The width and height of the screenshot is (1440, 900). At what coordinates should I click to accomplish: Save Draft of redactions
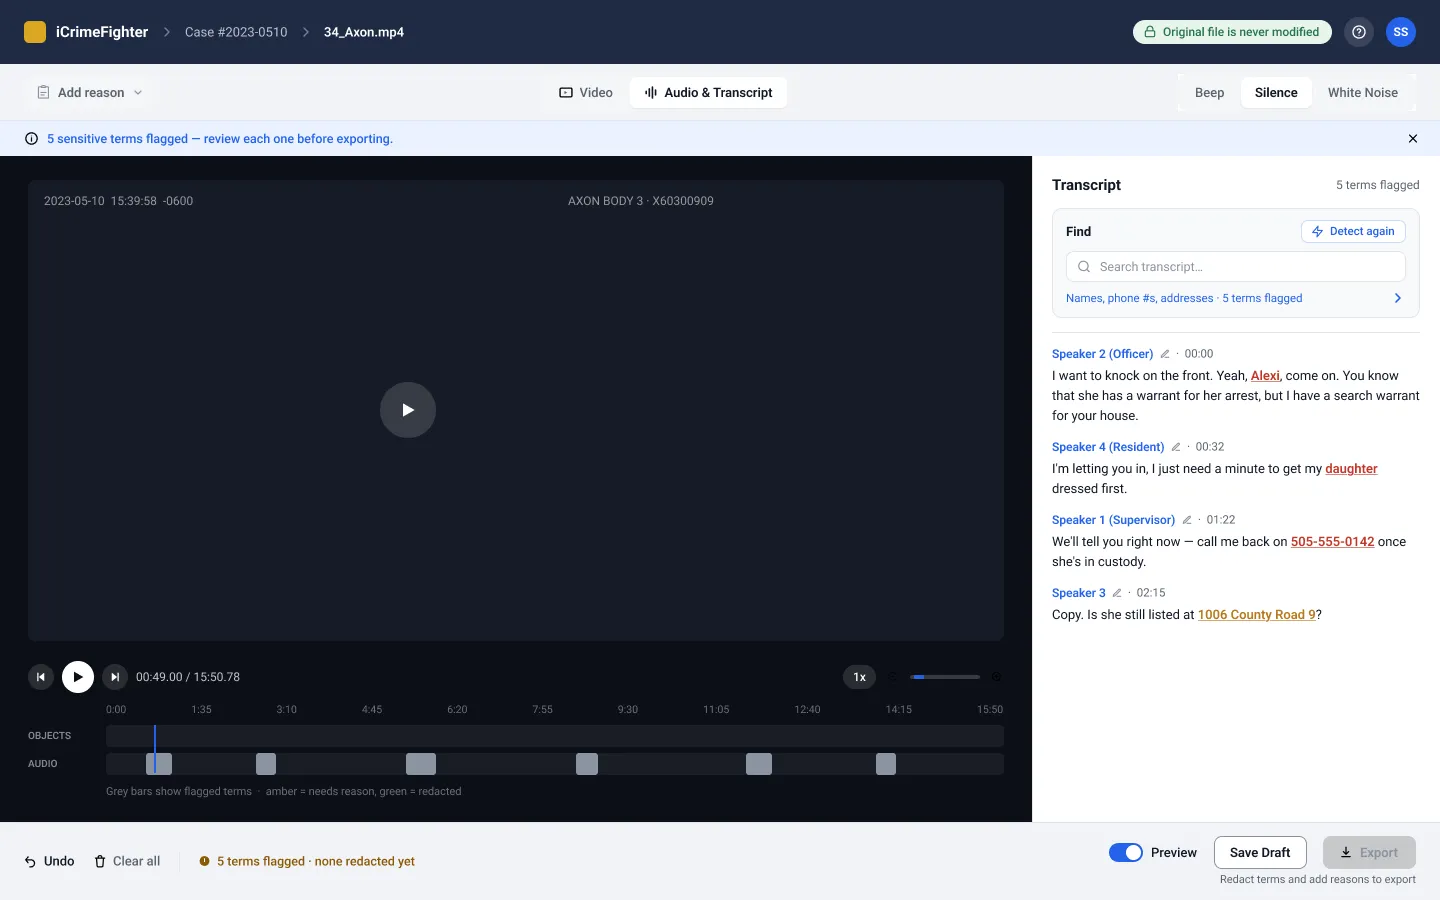[1260, 853]
